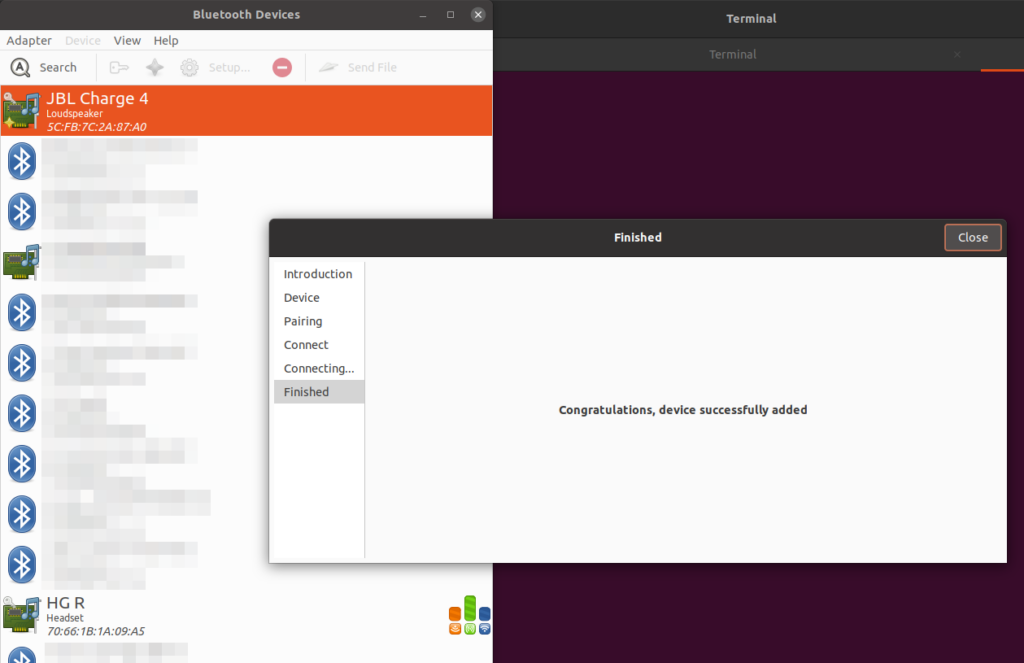Open the Device menu in the menu bar
This screenshot has height=663, width=1024.
click(83, 40)
